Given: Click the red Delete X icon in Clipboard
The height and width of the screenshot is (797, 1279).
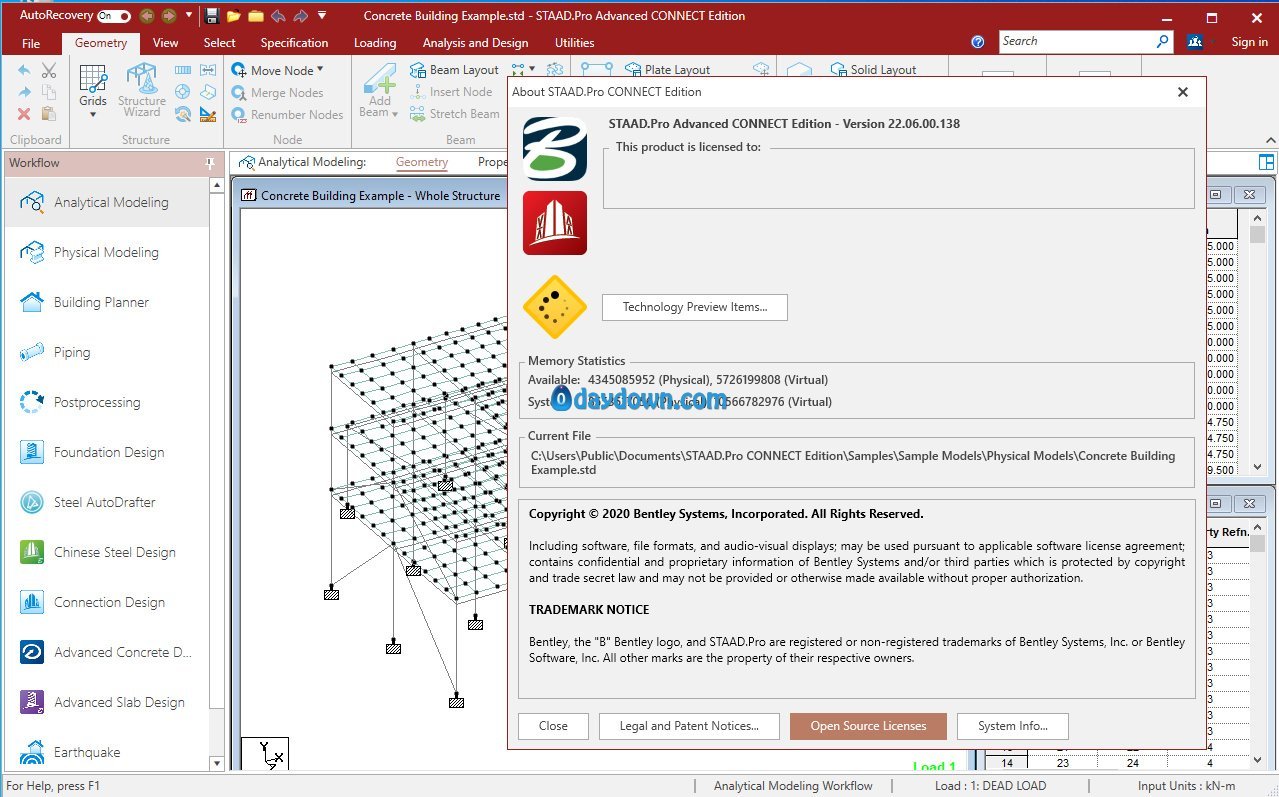Looking at the screenshot, I should (25, 114).
